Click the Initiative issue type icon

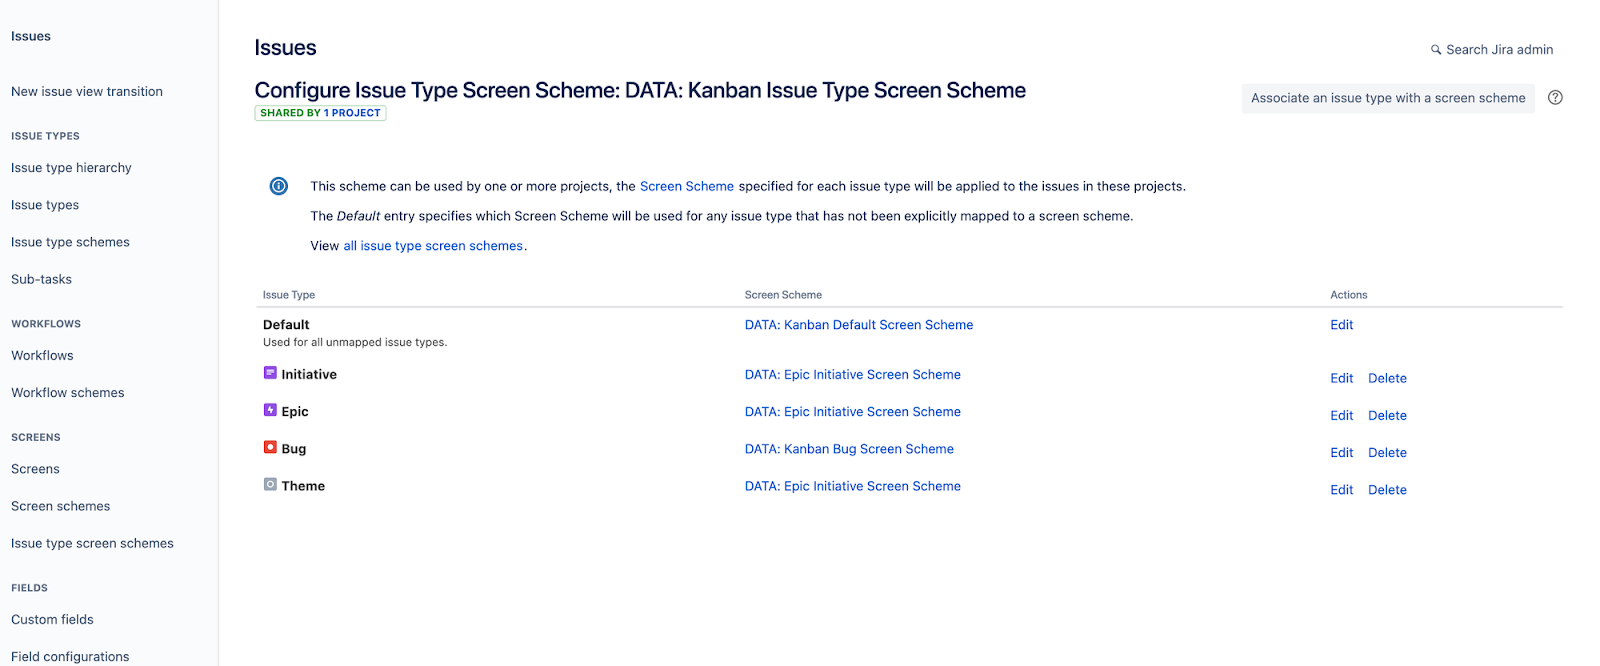click(269, 373)
